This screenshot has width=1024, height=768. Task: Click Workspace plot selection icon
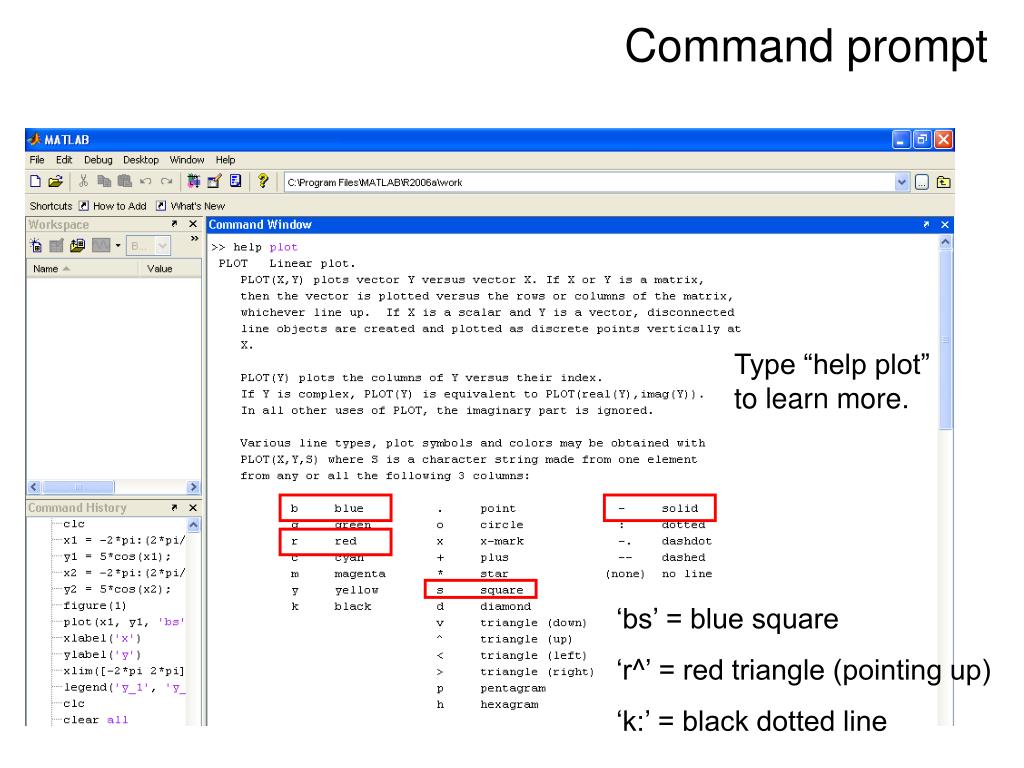[x=101, y=246]
